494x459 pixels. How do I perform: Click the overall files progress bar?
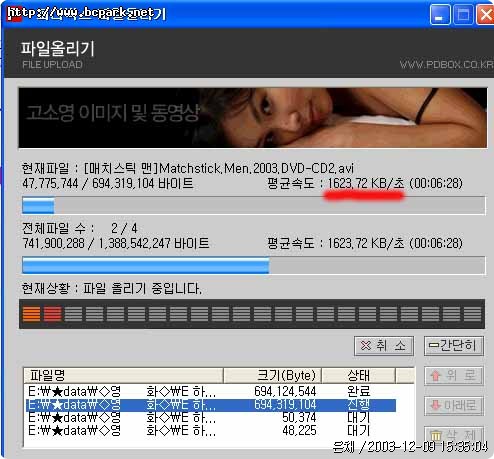[x=254, y=265]
